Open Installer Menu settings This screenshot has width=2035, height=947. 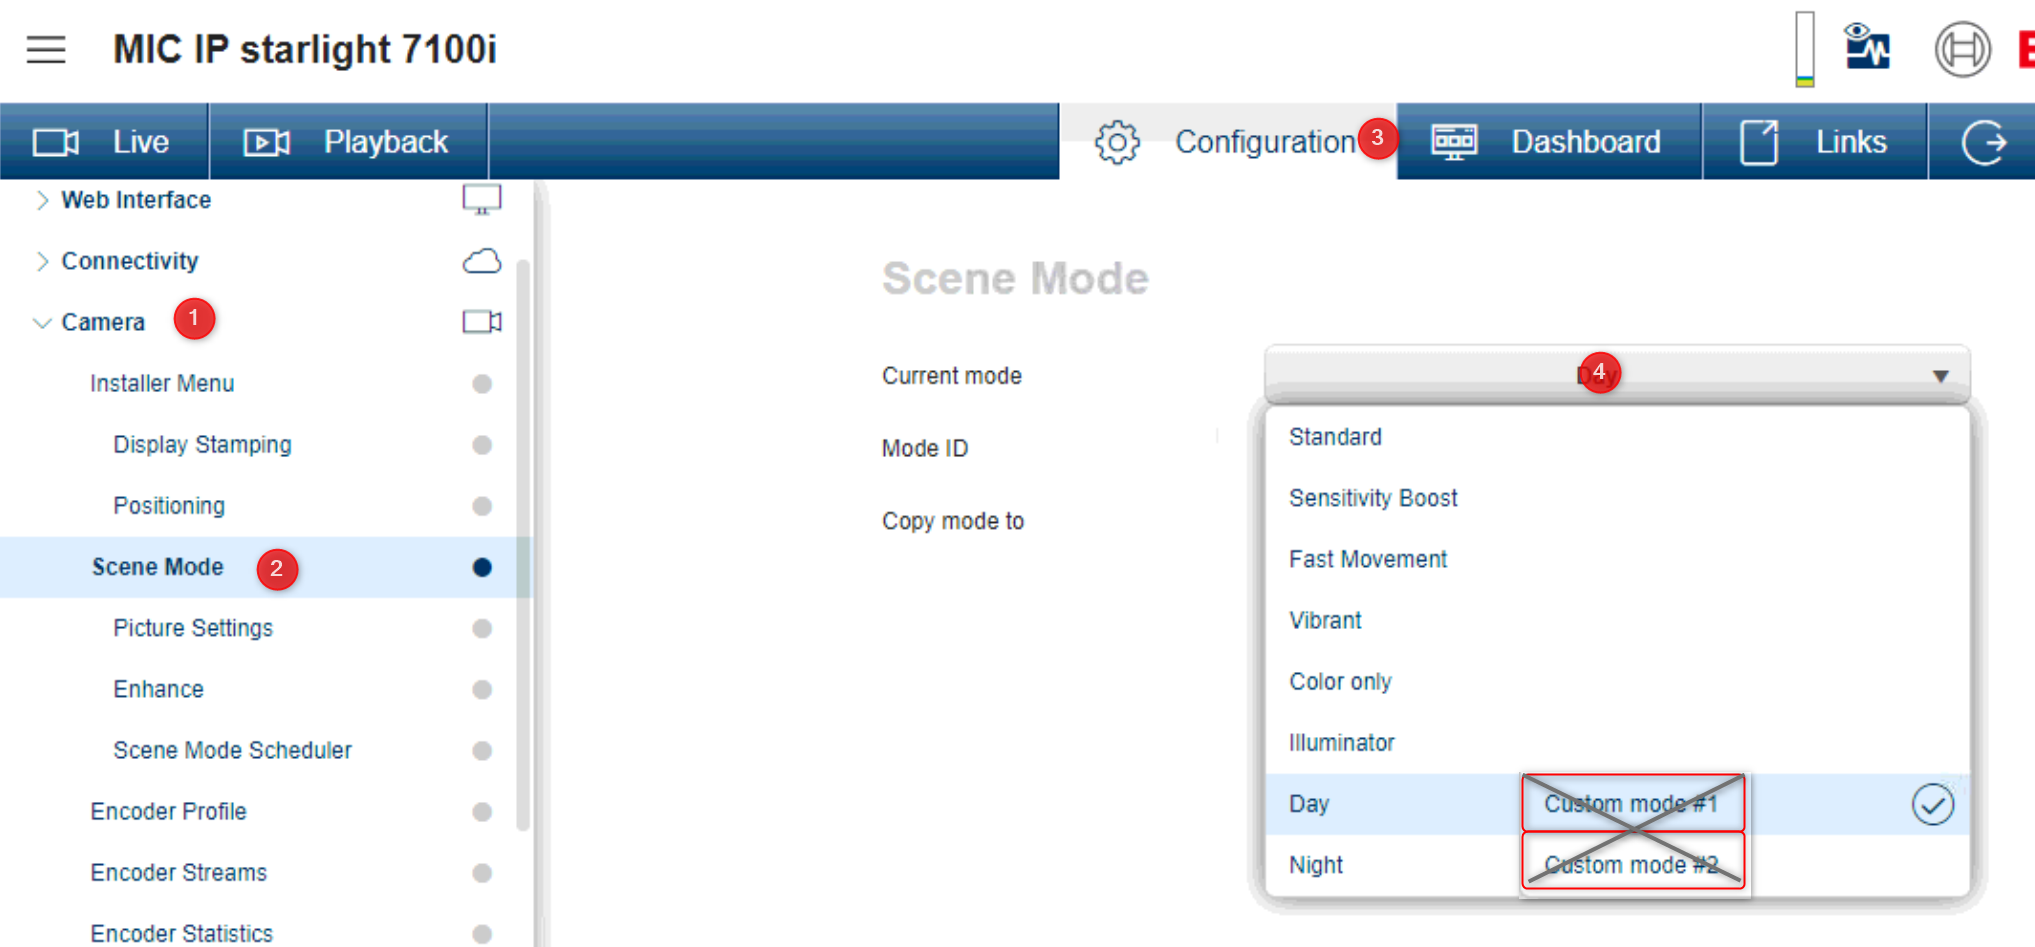click(x=162, y=384)
